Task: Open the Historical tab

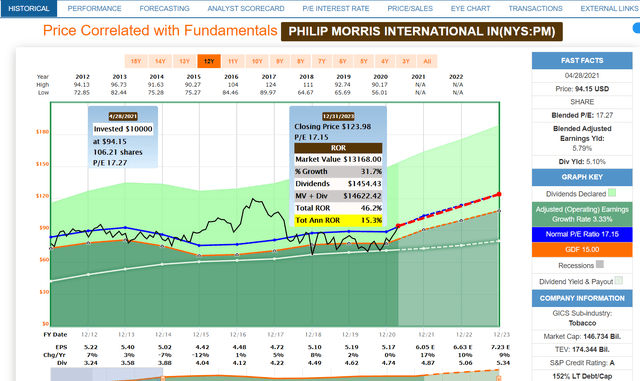Action: click(29, 9)
